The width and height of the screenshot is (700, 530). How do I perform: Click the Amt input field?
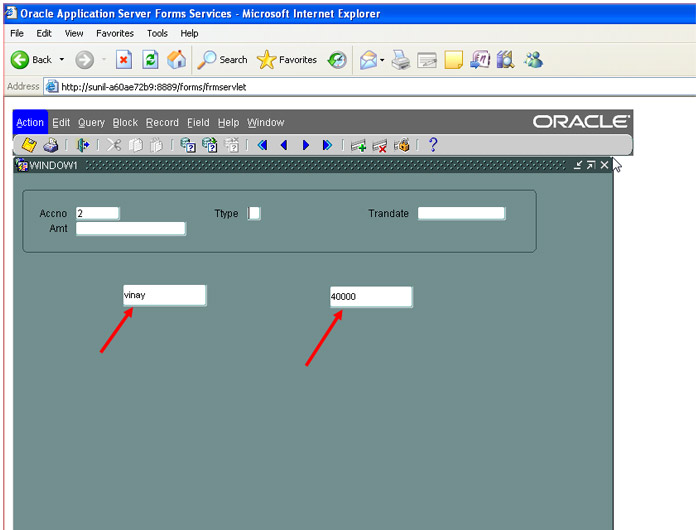coord(131,229)
